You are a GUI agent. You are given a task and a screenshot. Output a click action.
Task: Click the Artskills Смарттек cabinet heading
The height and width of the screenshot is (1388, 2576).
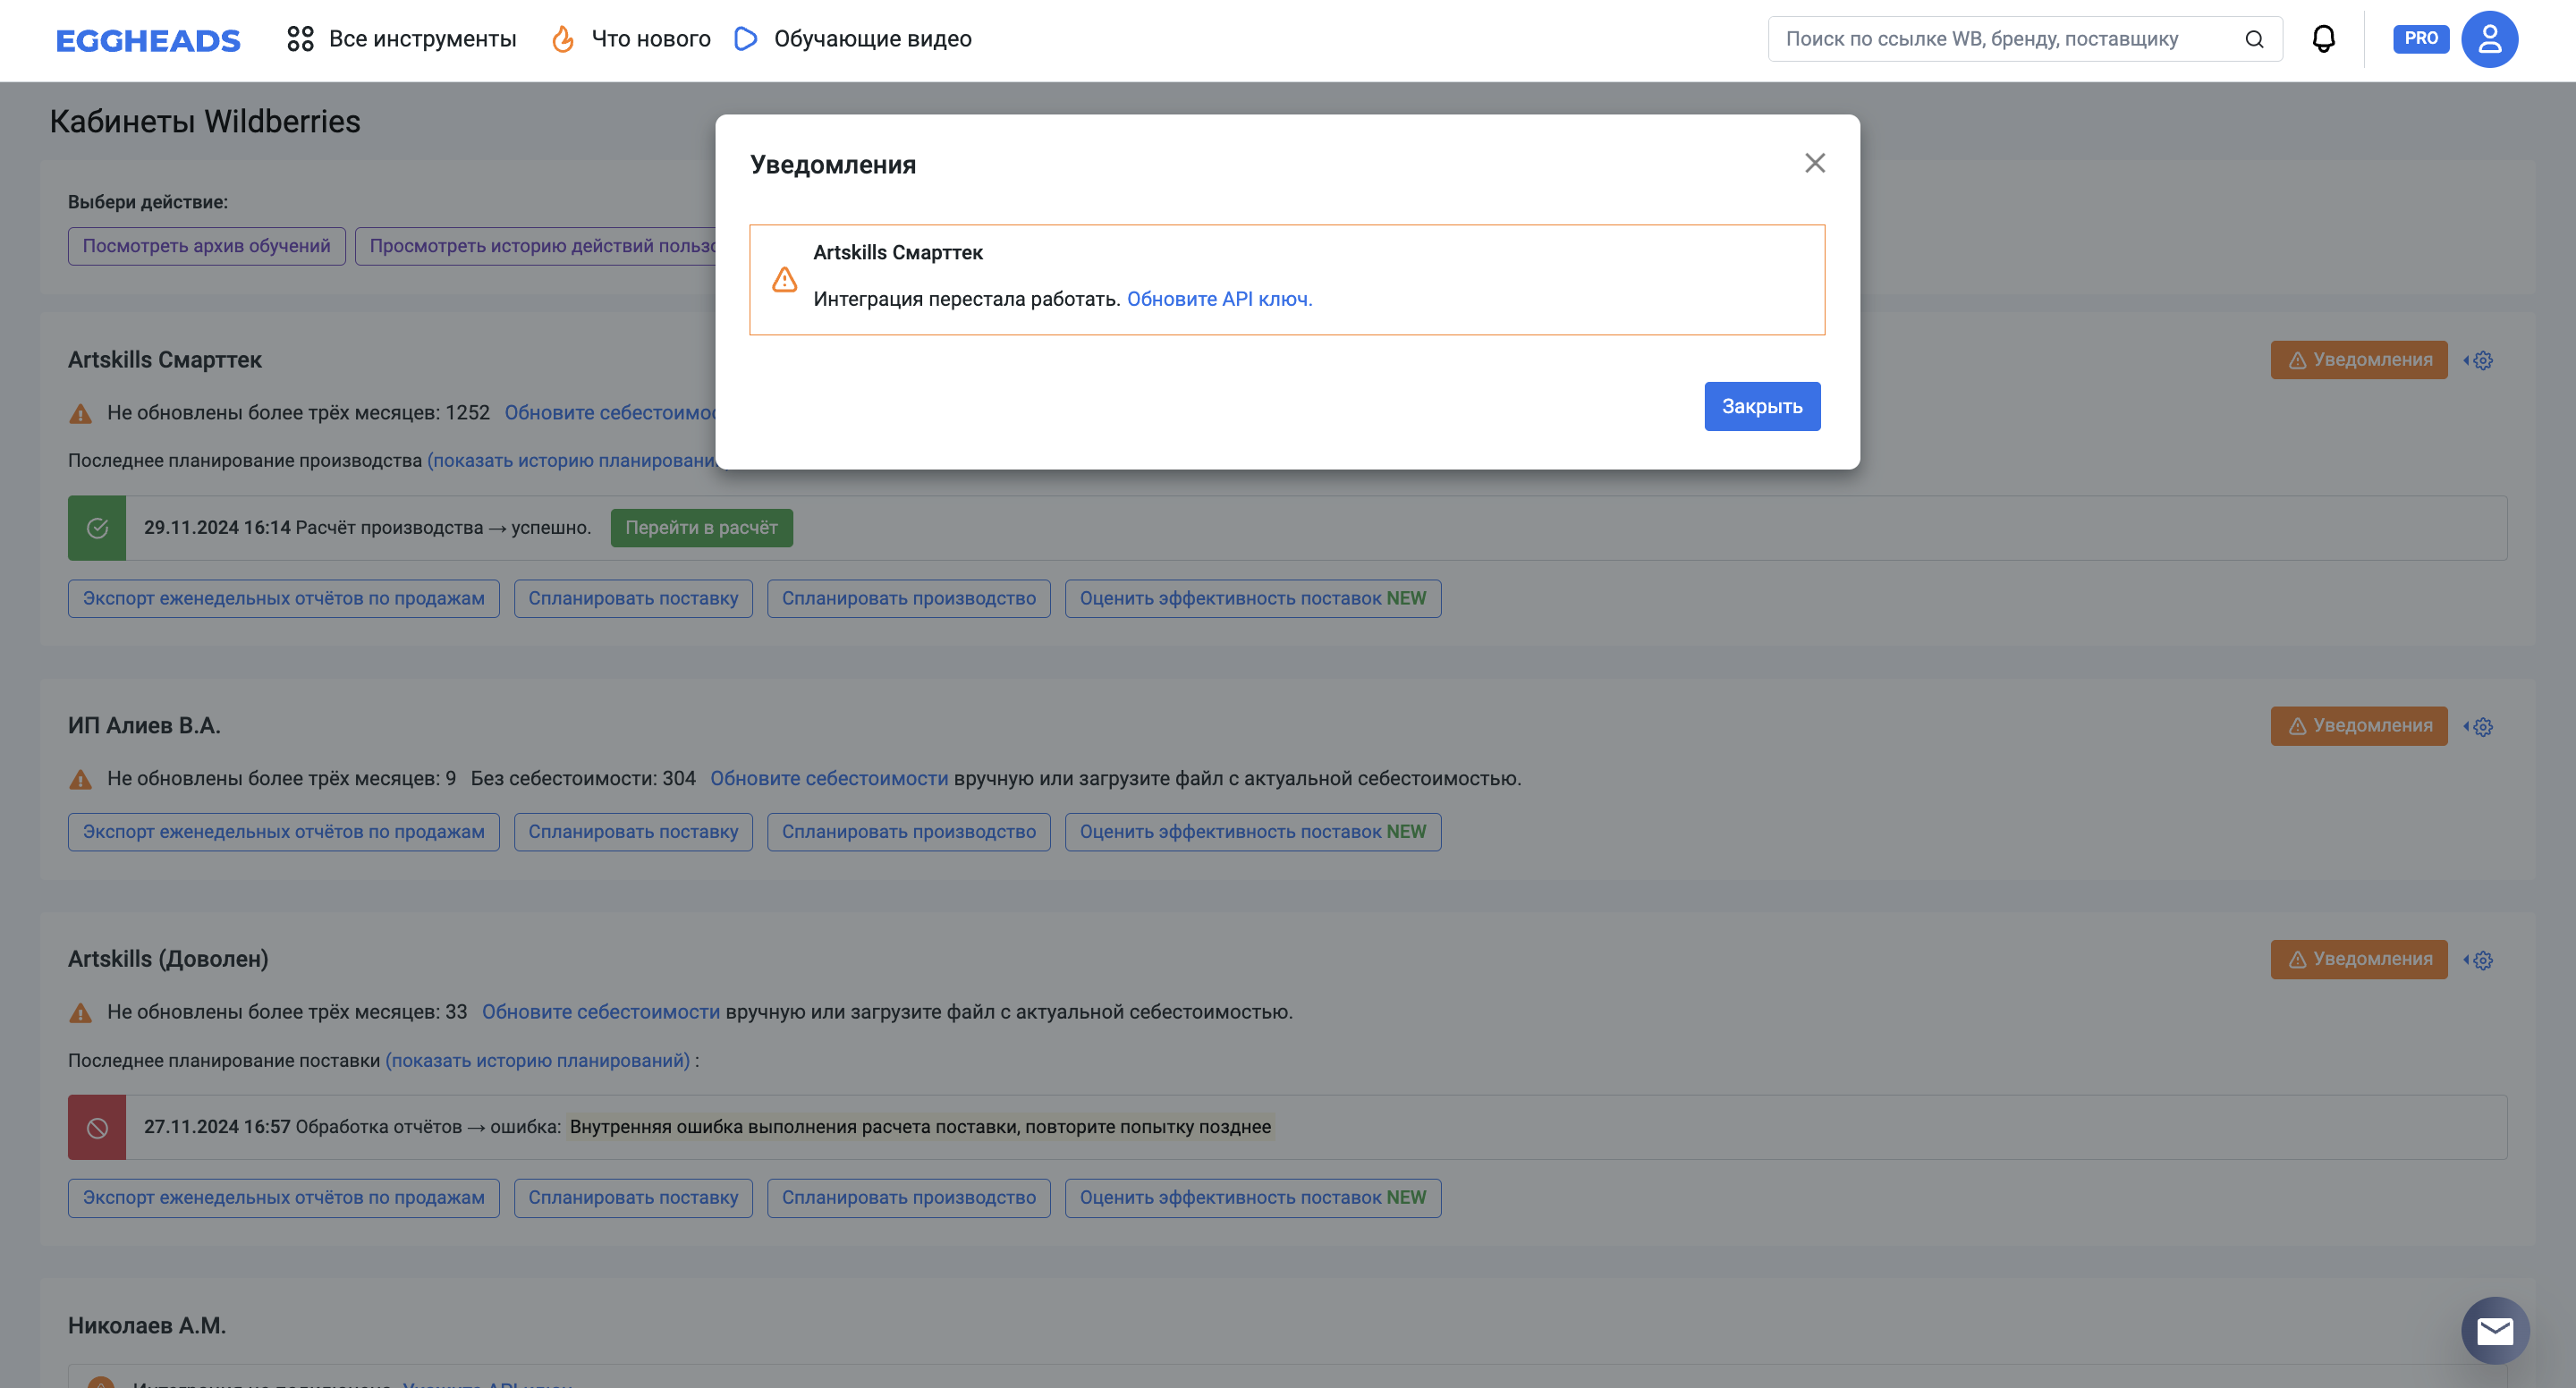pyautogui.click(x=165, y=360)
